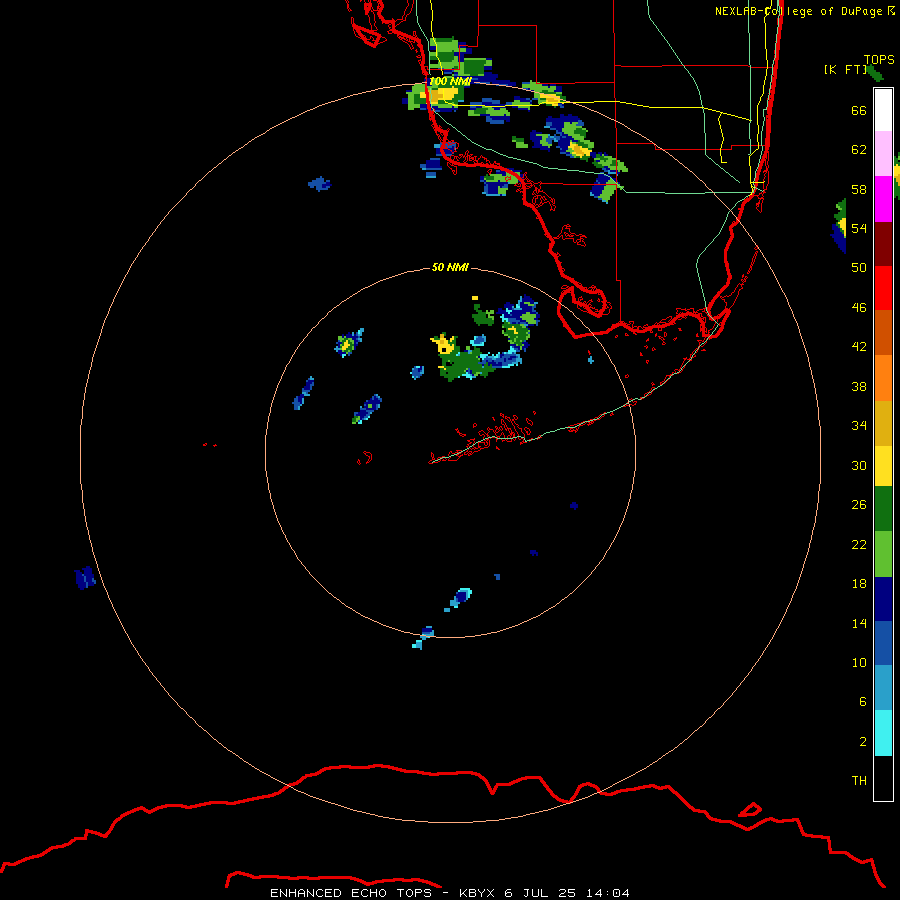Image resolution: width=900 pixels, height=900 pixels.
Task: Click the 38 scale label
Action: point(859,386)
